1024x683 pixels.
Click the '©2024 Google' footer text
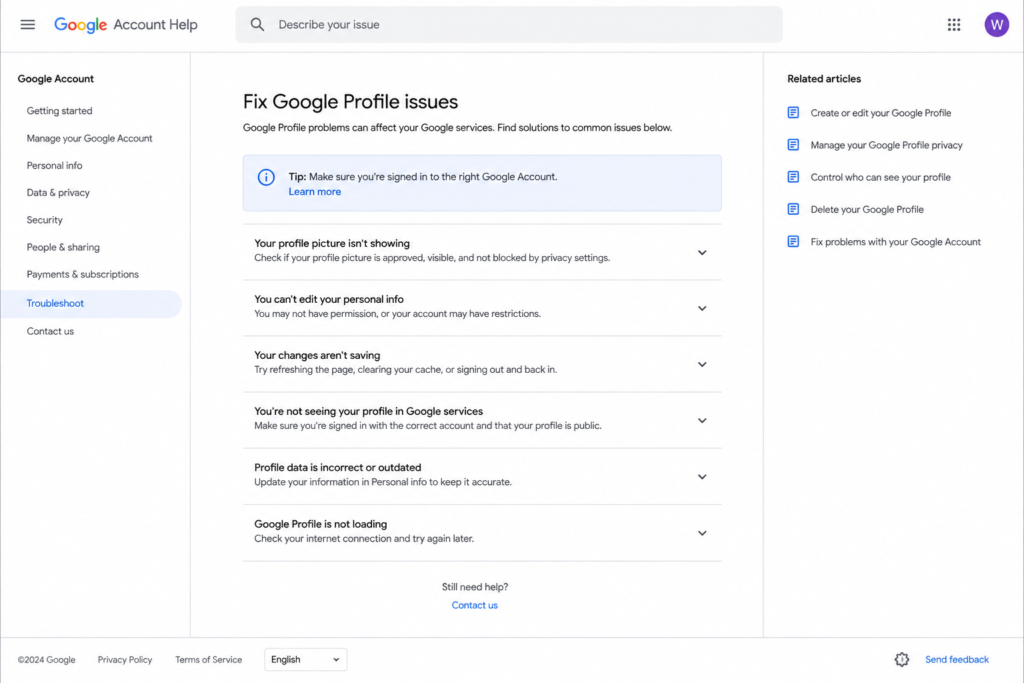point(46,659)
